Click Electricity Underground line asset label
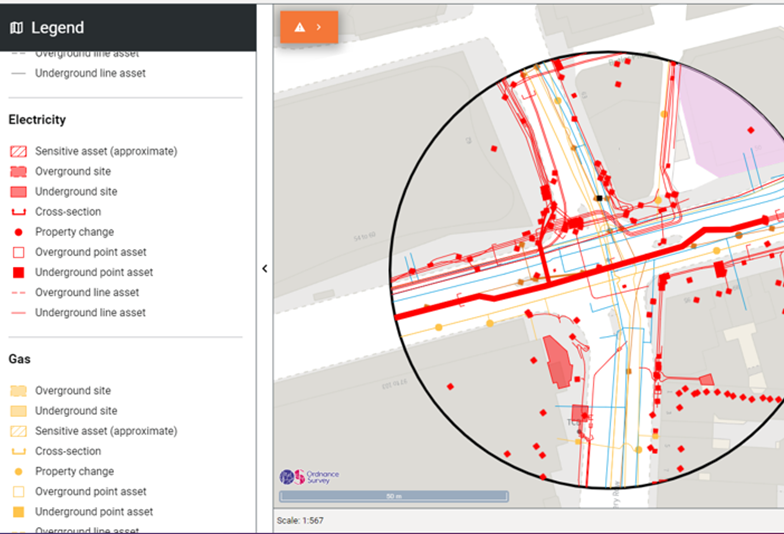The image size is (784, 534). (90, 313)
